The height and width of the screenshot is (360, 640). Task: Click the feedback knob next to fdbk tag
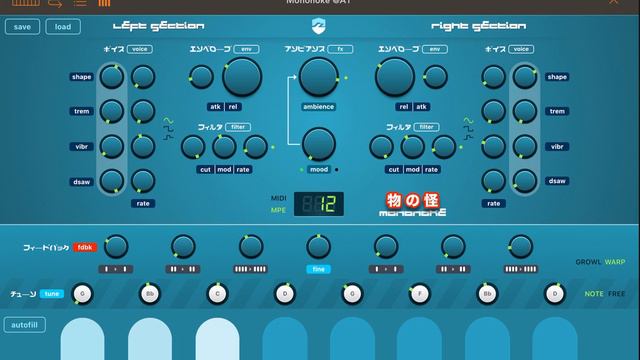click(116, 247)
